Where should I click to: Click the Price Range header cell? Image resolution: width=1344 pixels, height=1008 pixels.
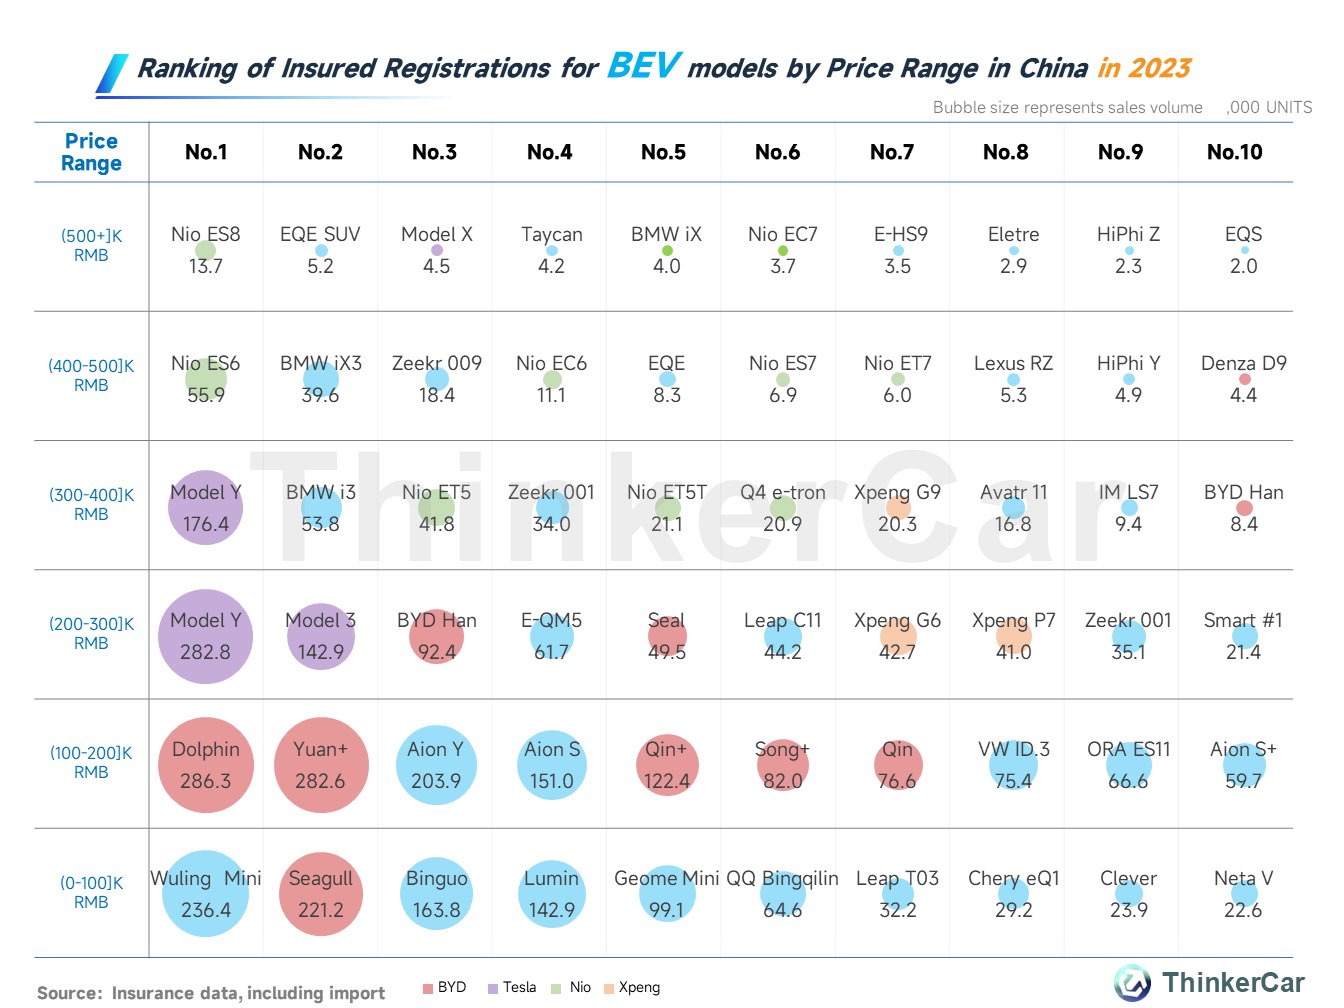pos(91,152)
